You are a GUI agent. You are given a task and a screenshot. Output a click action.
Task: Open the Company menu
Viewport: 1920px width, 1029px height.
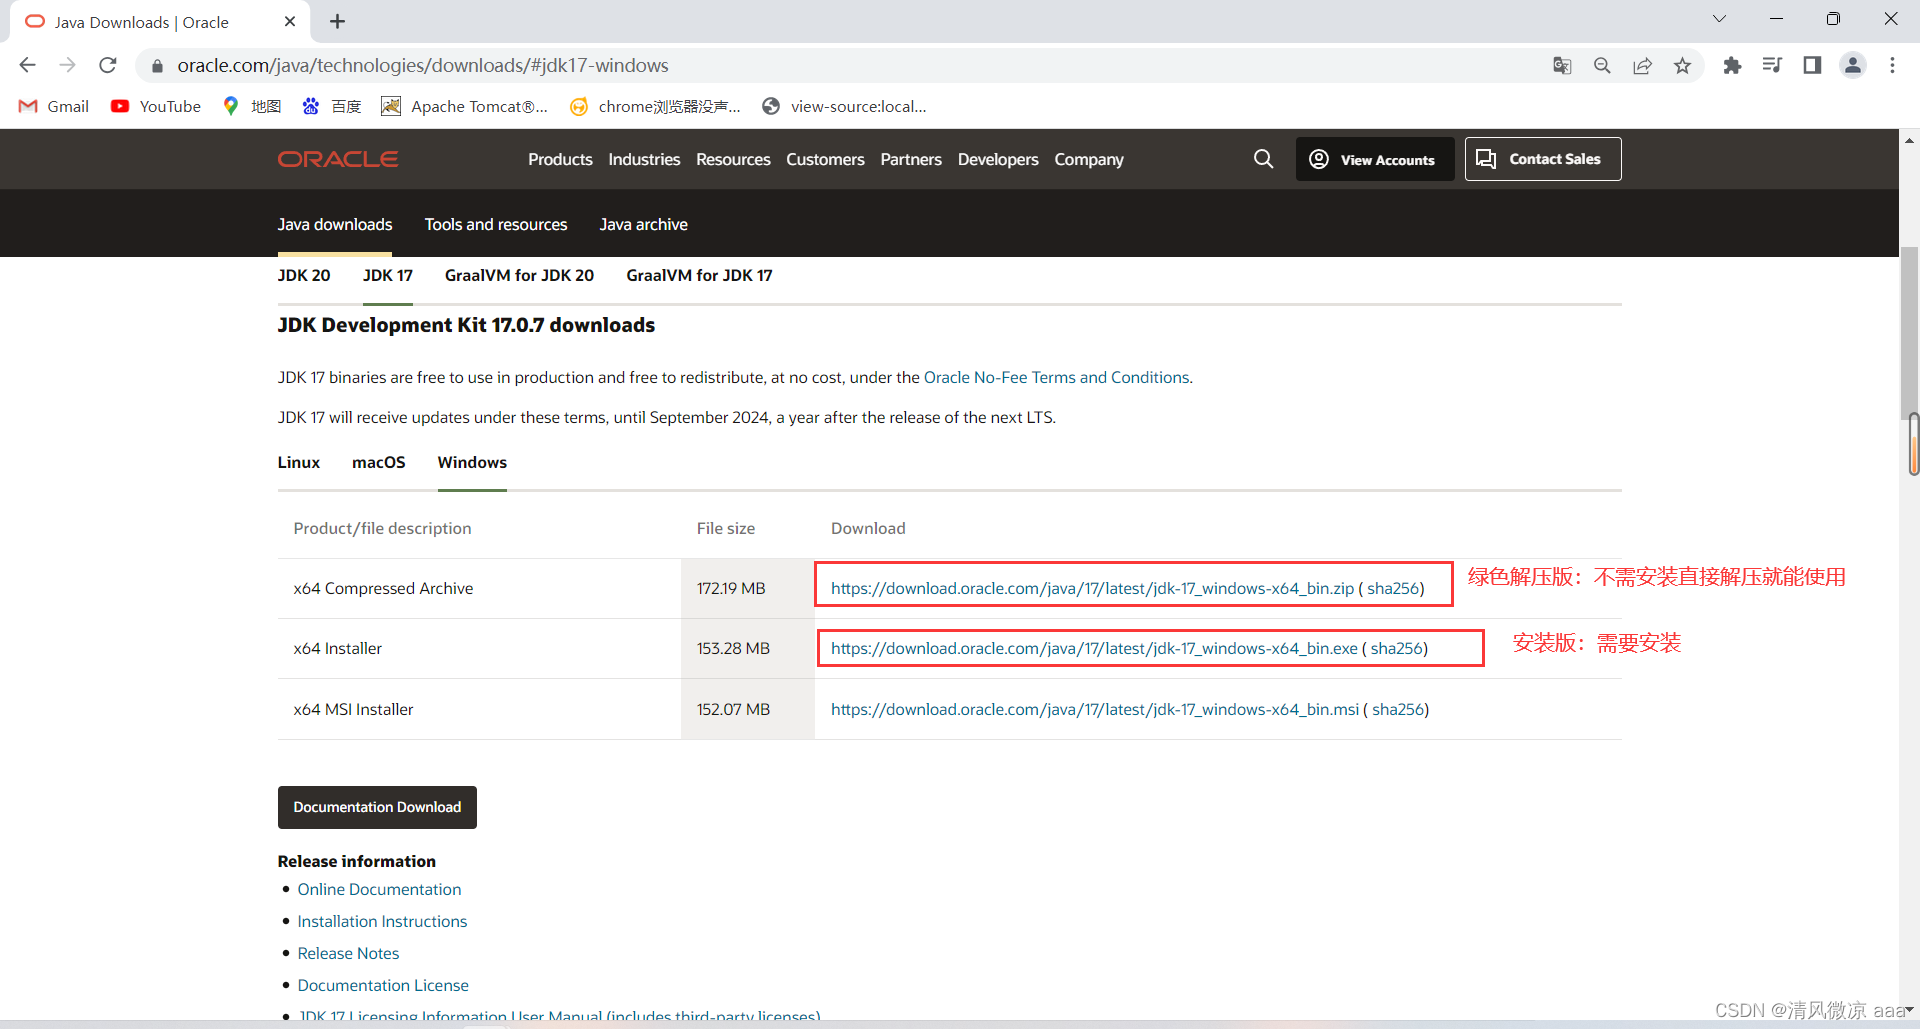tap(1089, 159)
